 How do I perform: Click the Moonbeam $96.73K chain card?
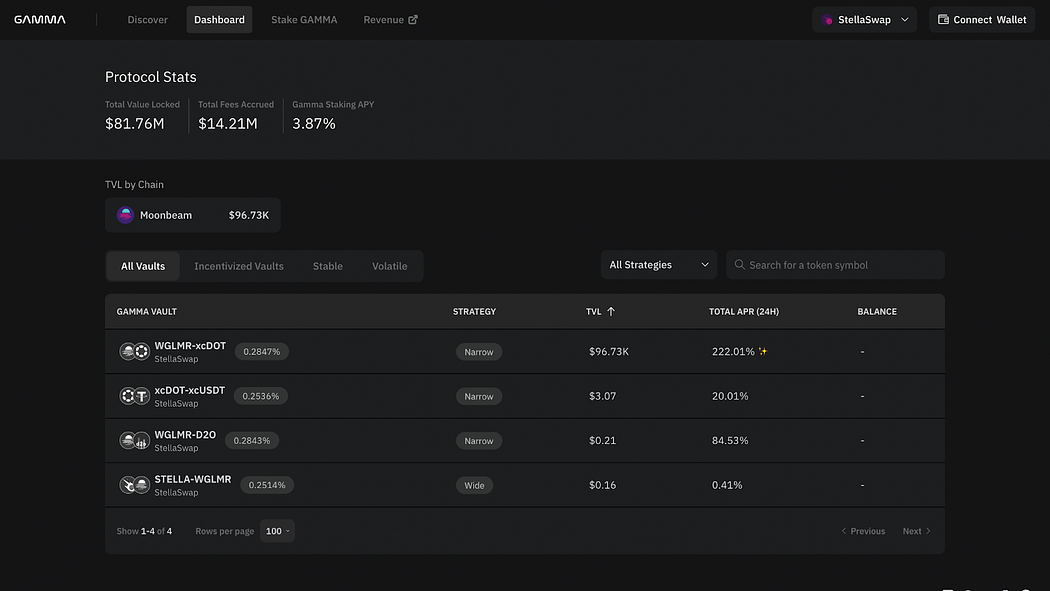coord(193,215)
